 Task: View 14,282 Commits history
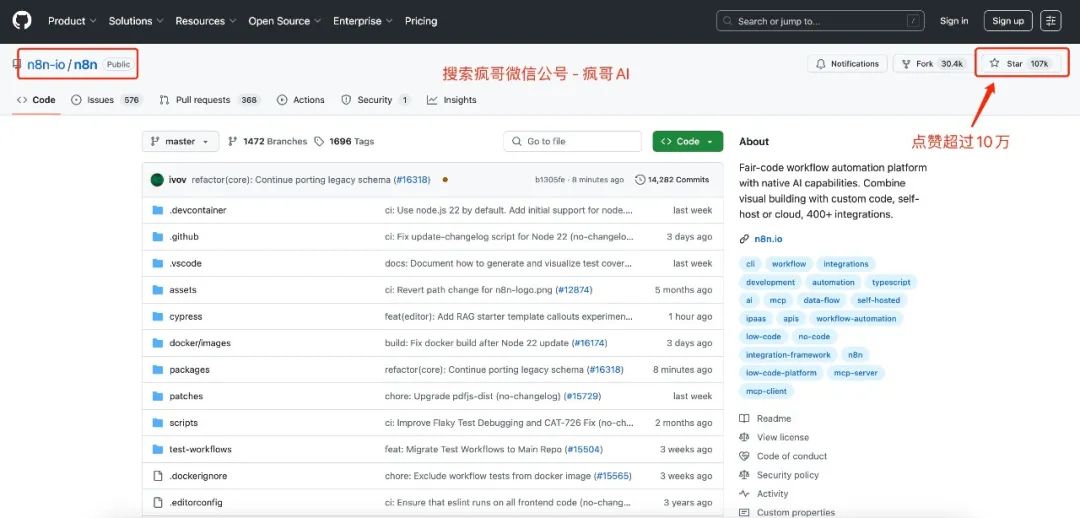[672, 180]
